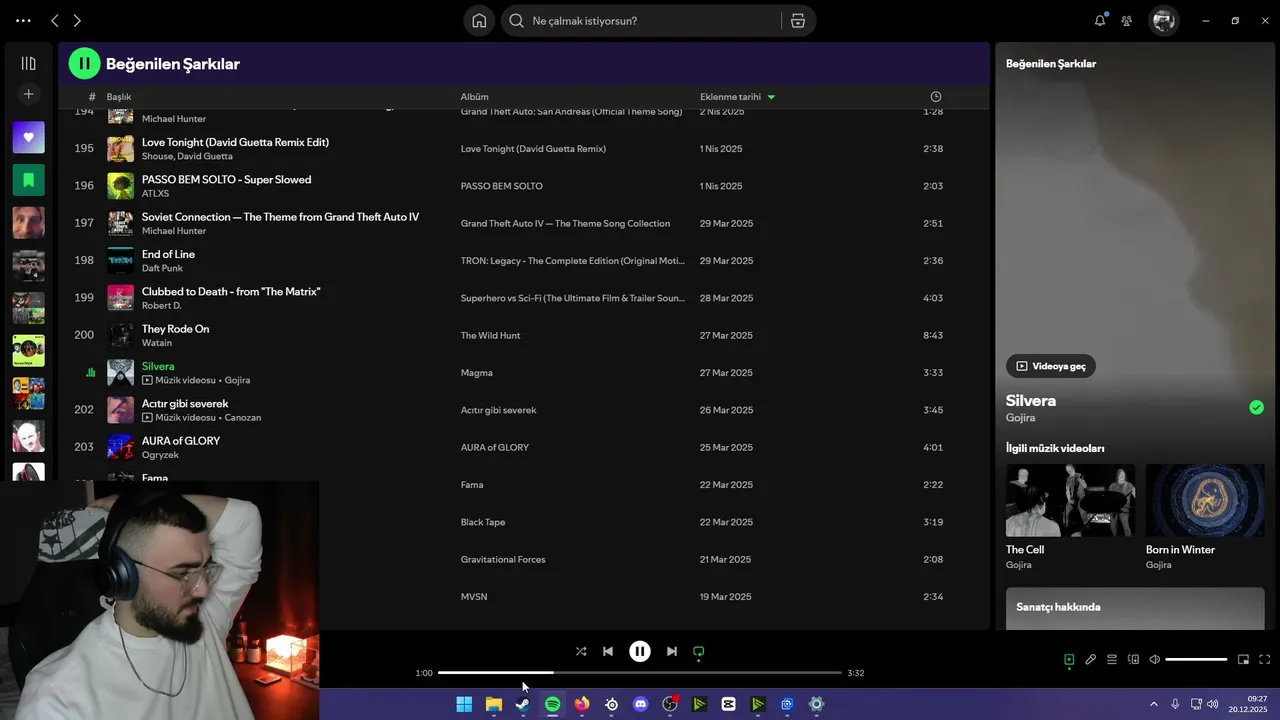Click the green saved checkmark for Silvera
This screenshot has height=720, width=1280.
1256,407
